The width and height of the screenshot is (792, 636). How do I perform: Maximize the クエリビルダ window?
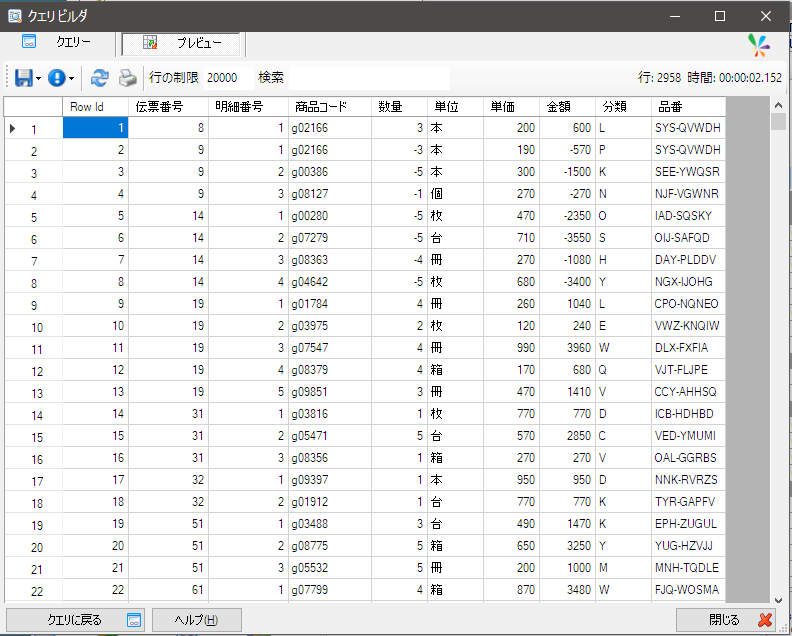[720, 16]
